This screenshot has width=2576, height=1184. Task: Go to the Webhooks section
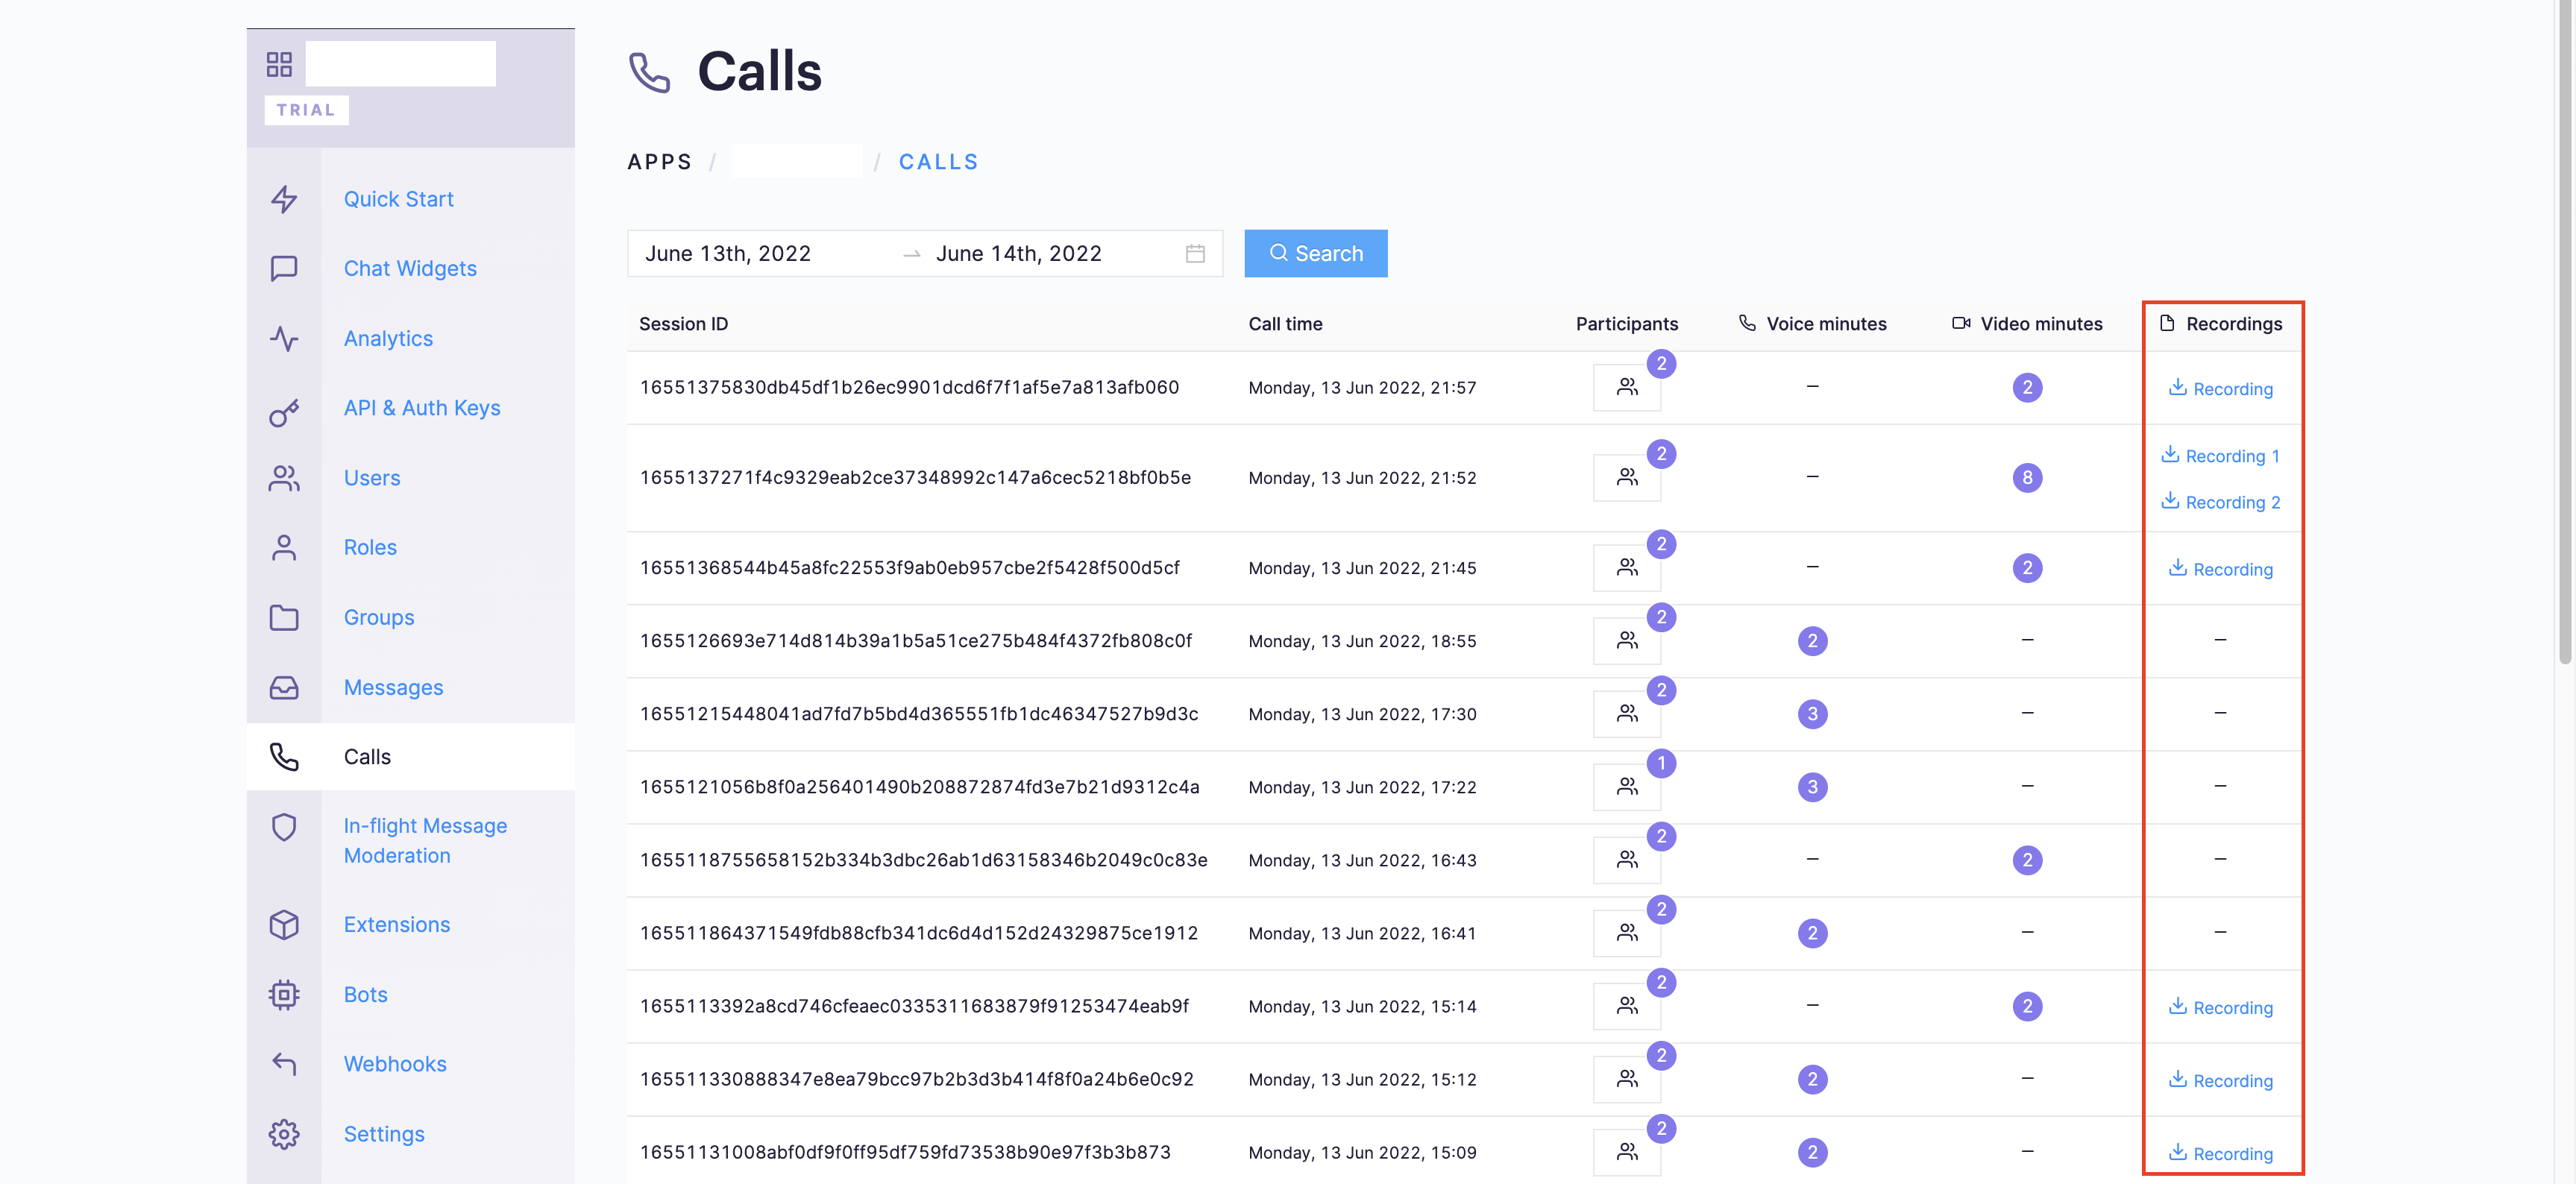(x=394, y=1064)
